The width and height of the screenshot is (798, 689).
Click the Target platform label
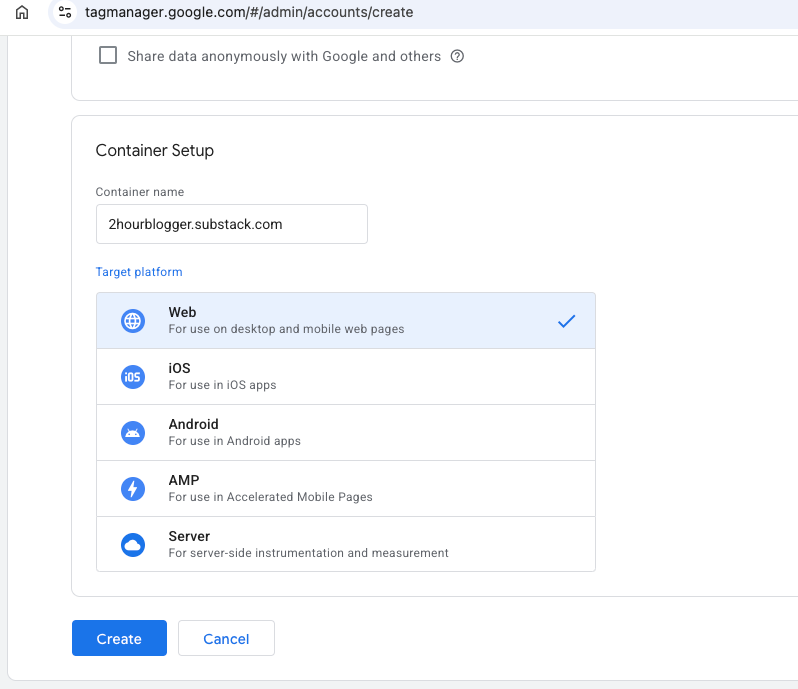(139, 272)
